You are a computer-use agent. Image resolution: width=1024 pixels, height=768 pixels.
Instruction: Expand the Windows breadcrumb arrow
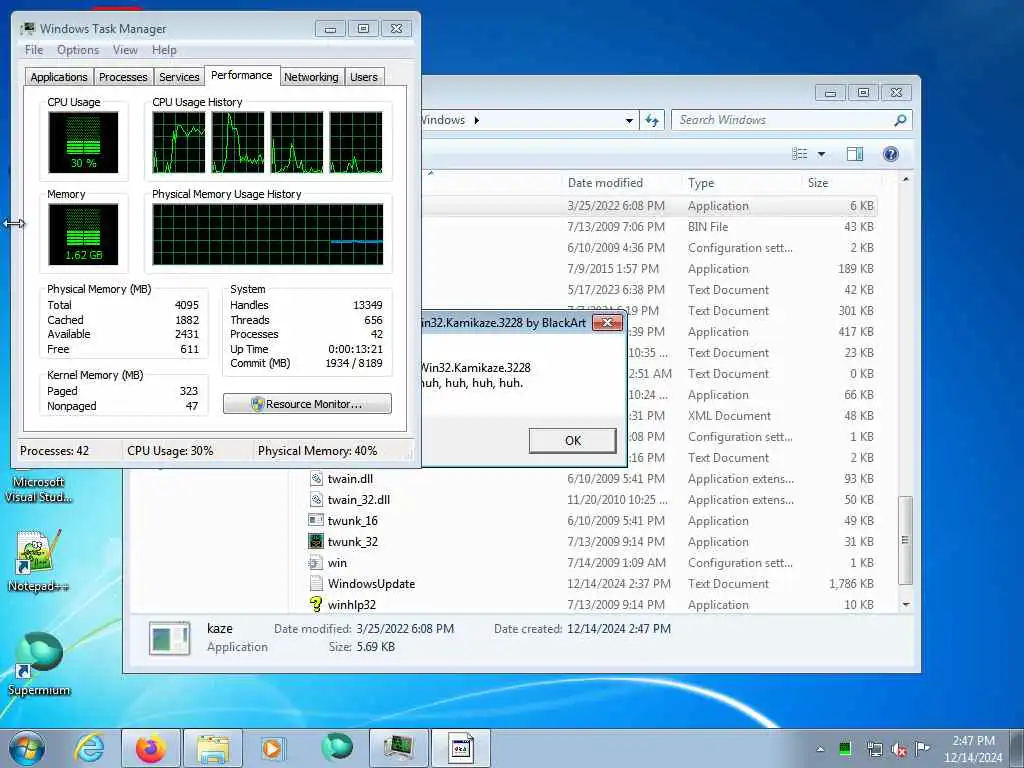coord(477,120)
